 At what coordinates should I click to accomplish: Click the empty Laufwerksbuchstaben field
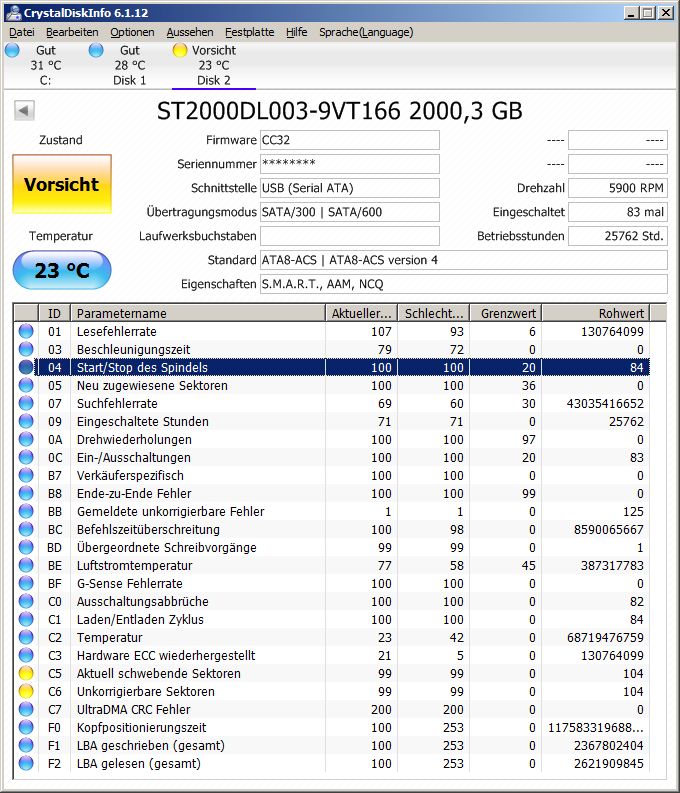350,236
